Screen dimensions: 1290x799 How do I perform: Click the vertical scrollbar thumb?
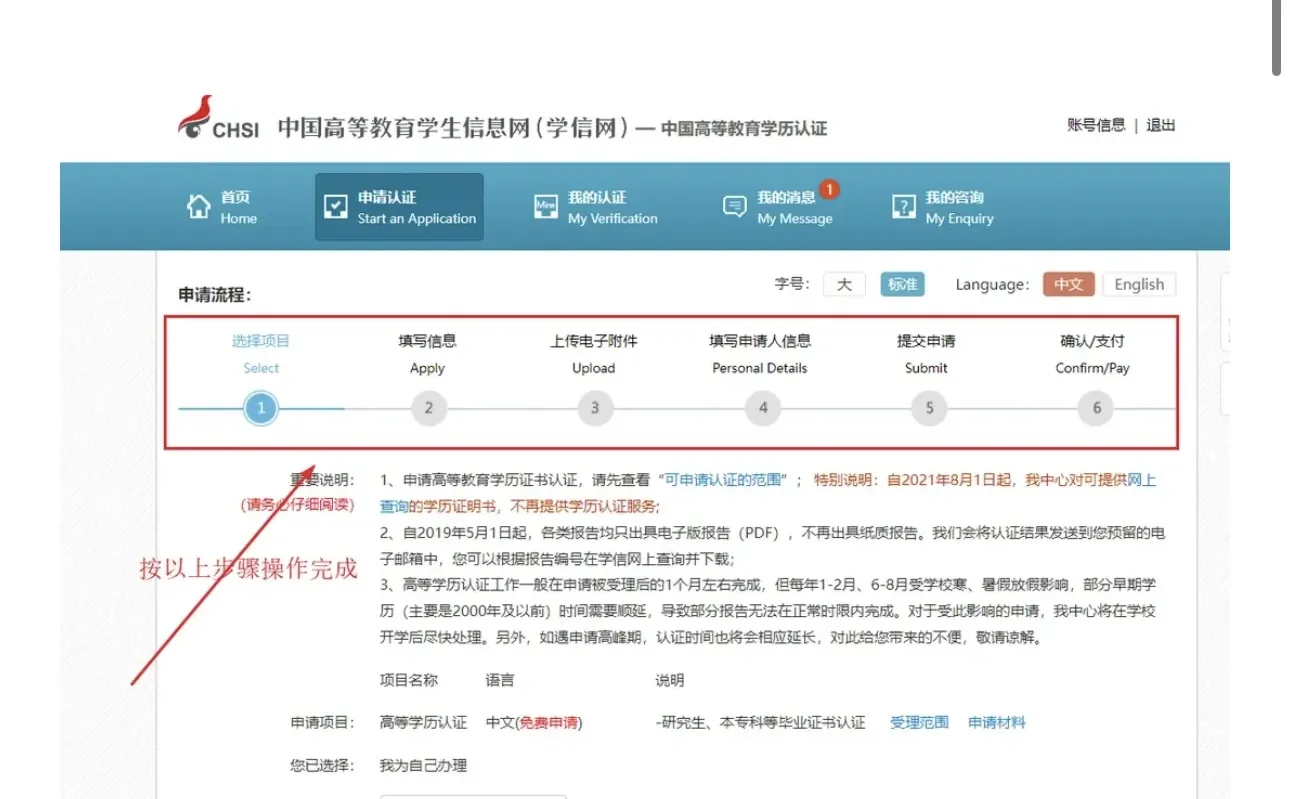click(x=1276, y=38)
